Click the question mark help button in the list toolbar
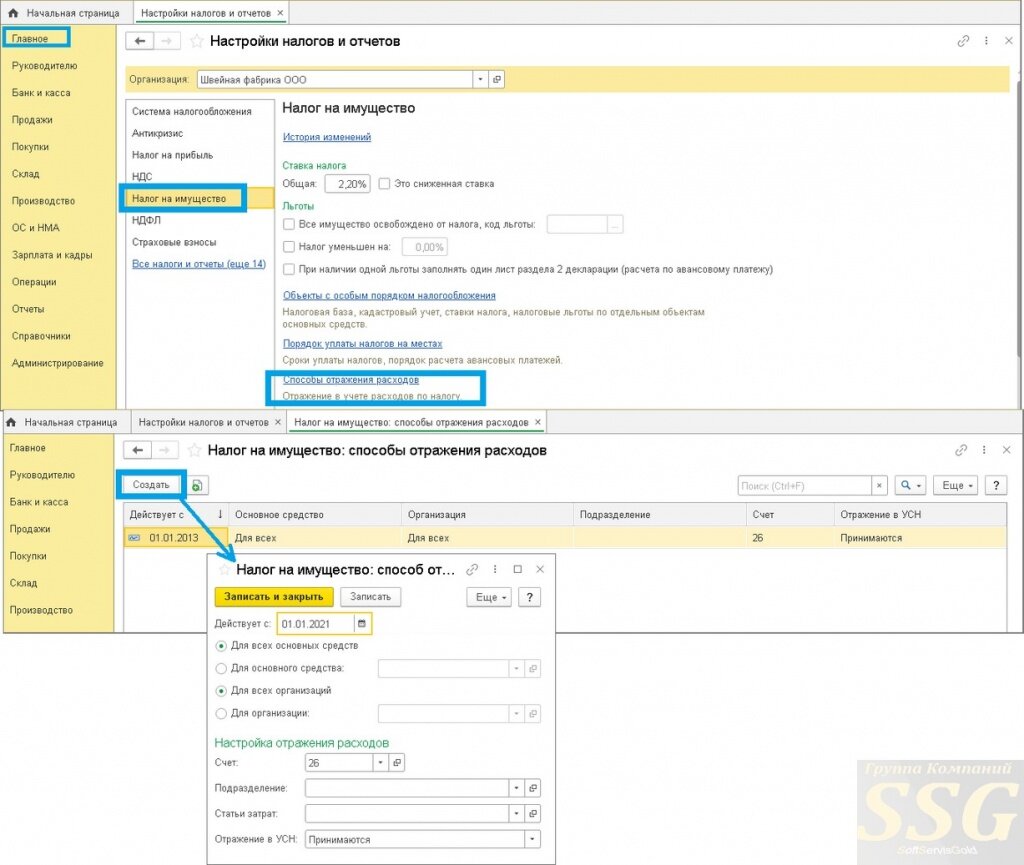This screenshot has width=1024, height=865. coord(995,486)
